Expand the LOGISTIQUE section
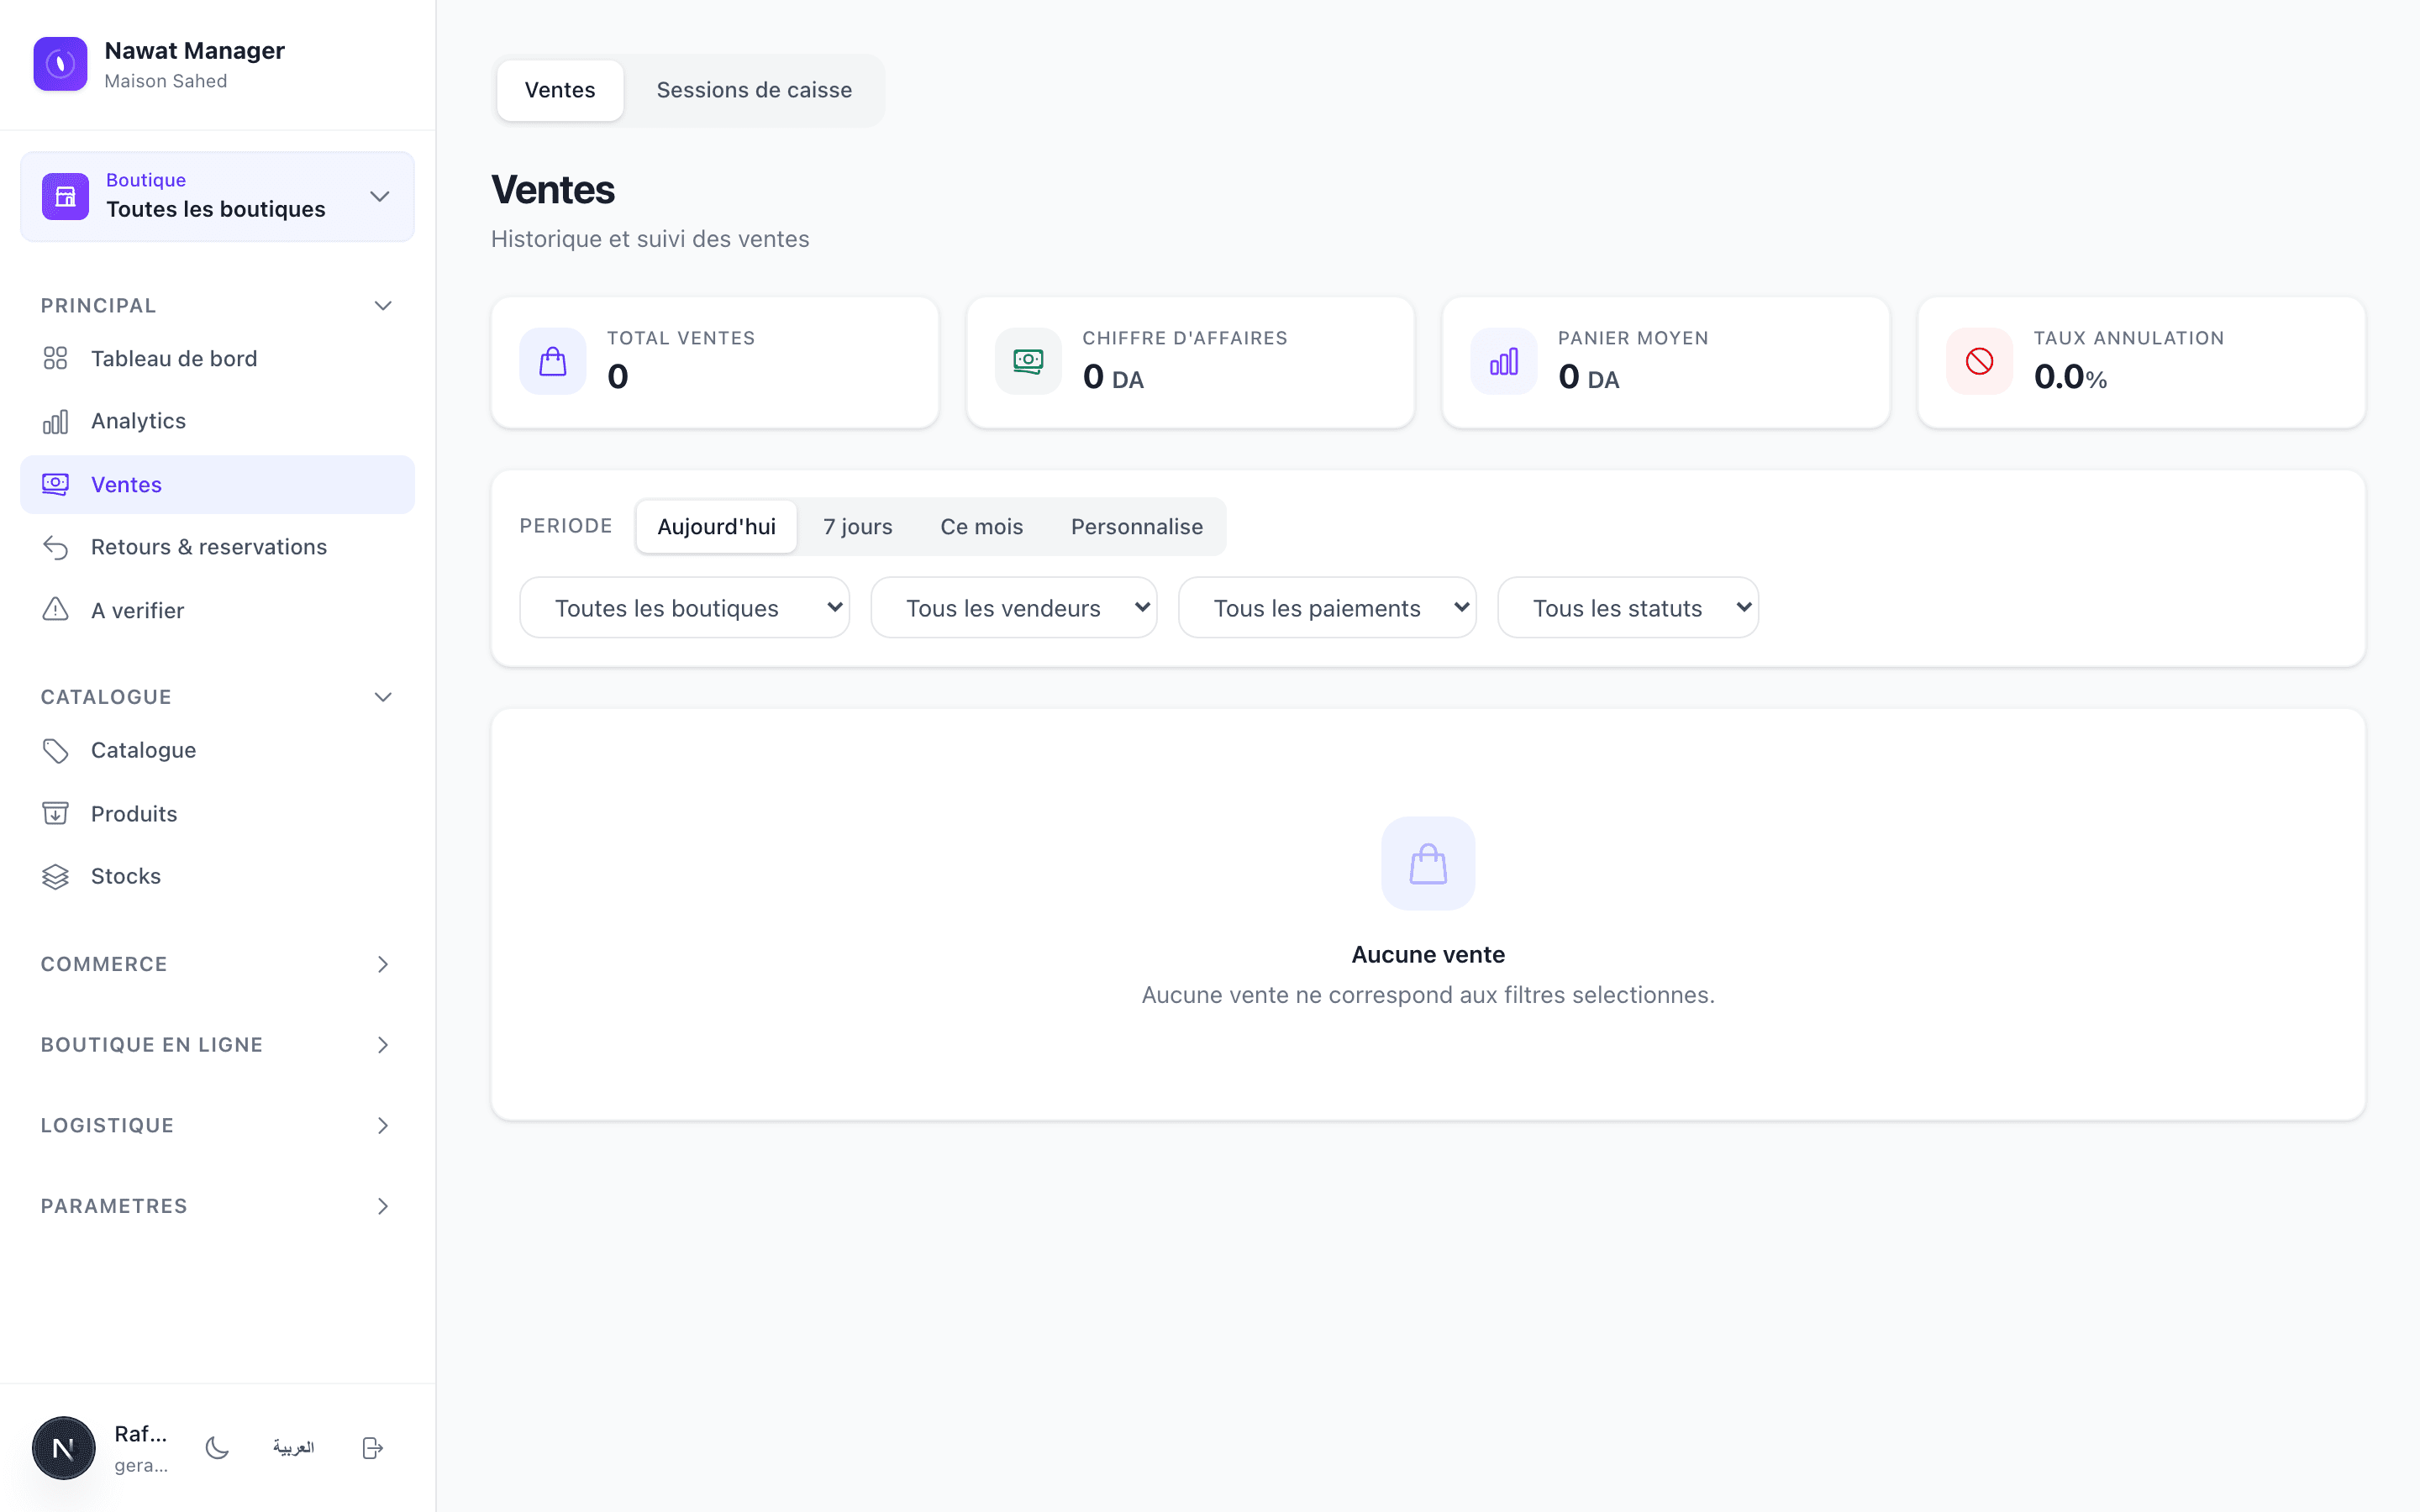This screenshot has height=1512, width=2420. (x=217, y=1125)
